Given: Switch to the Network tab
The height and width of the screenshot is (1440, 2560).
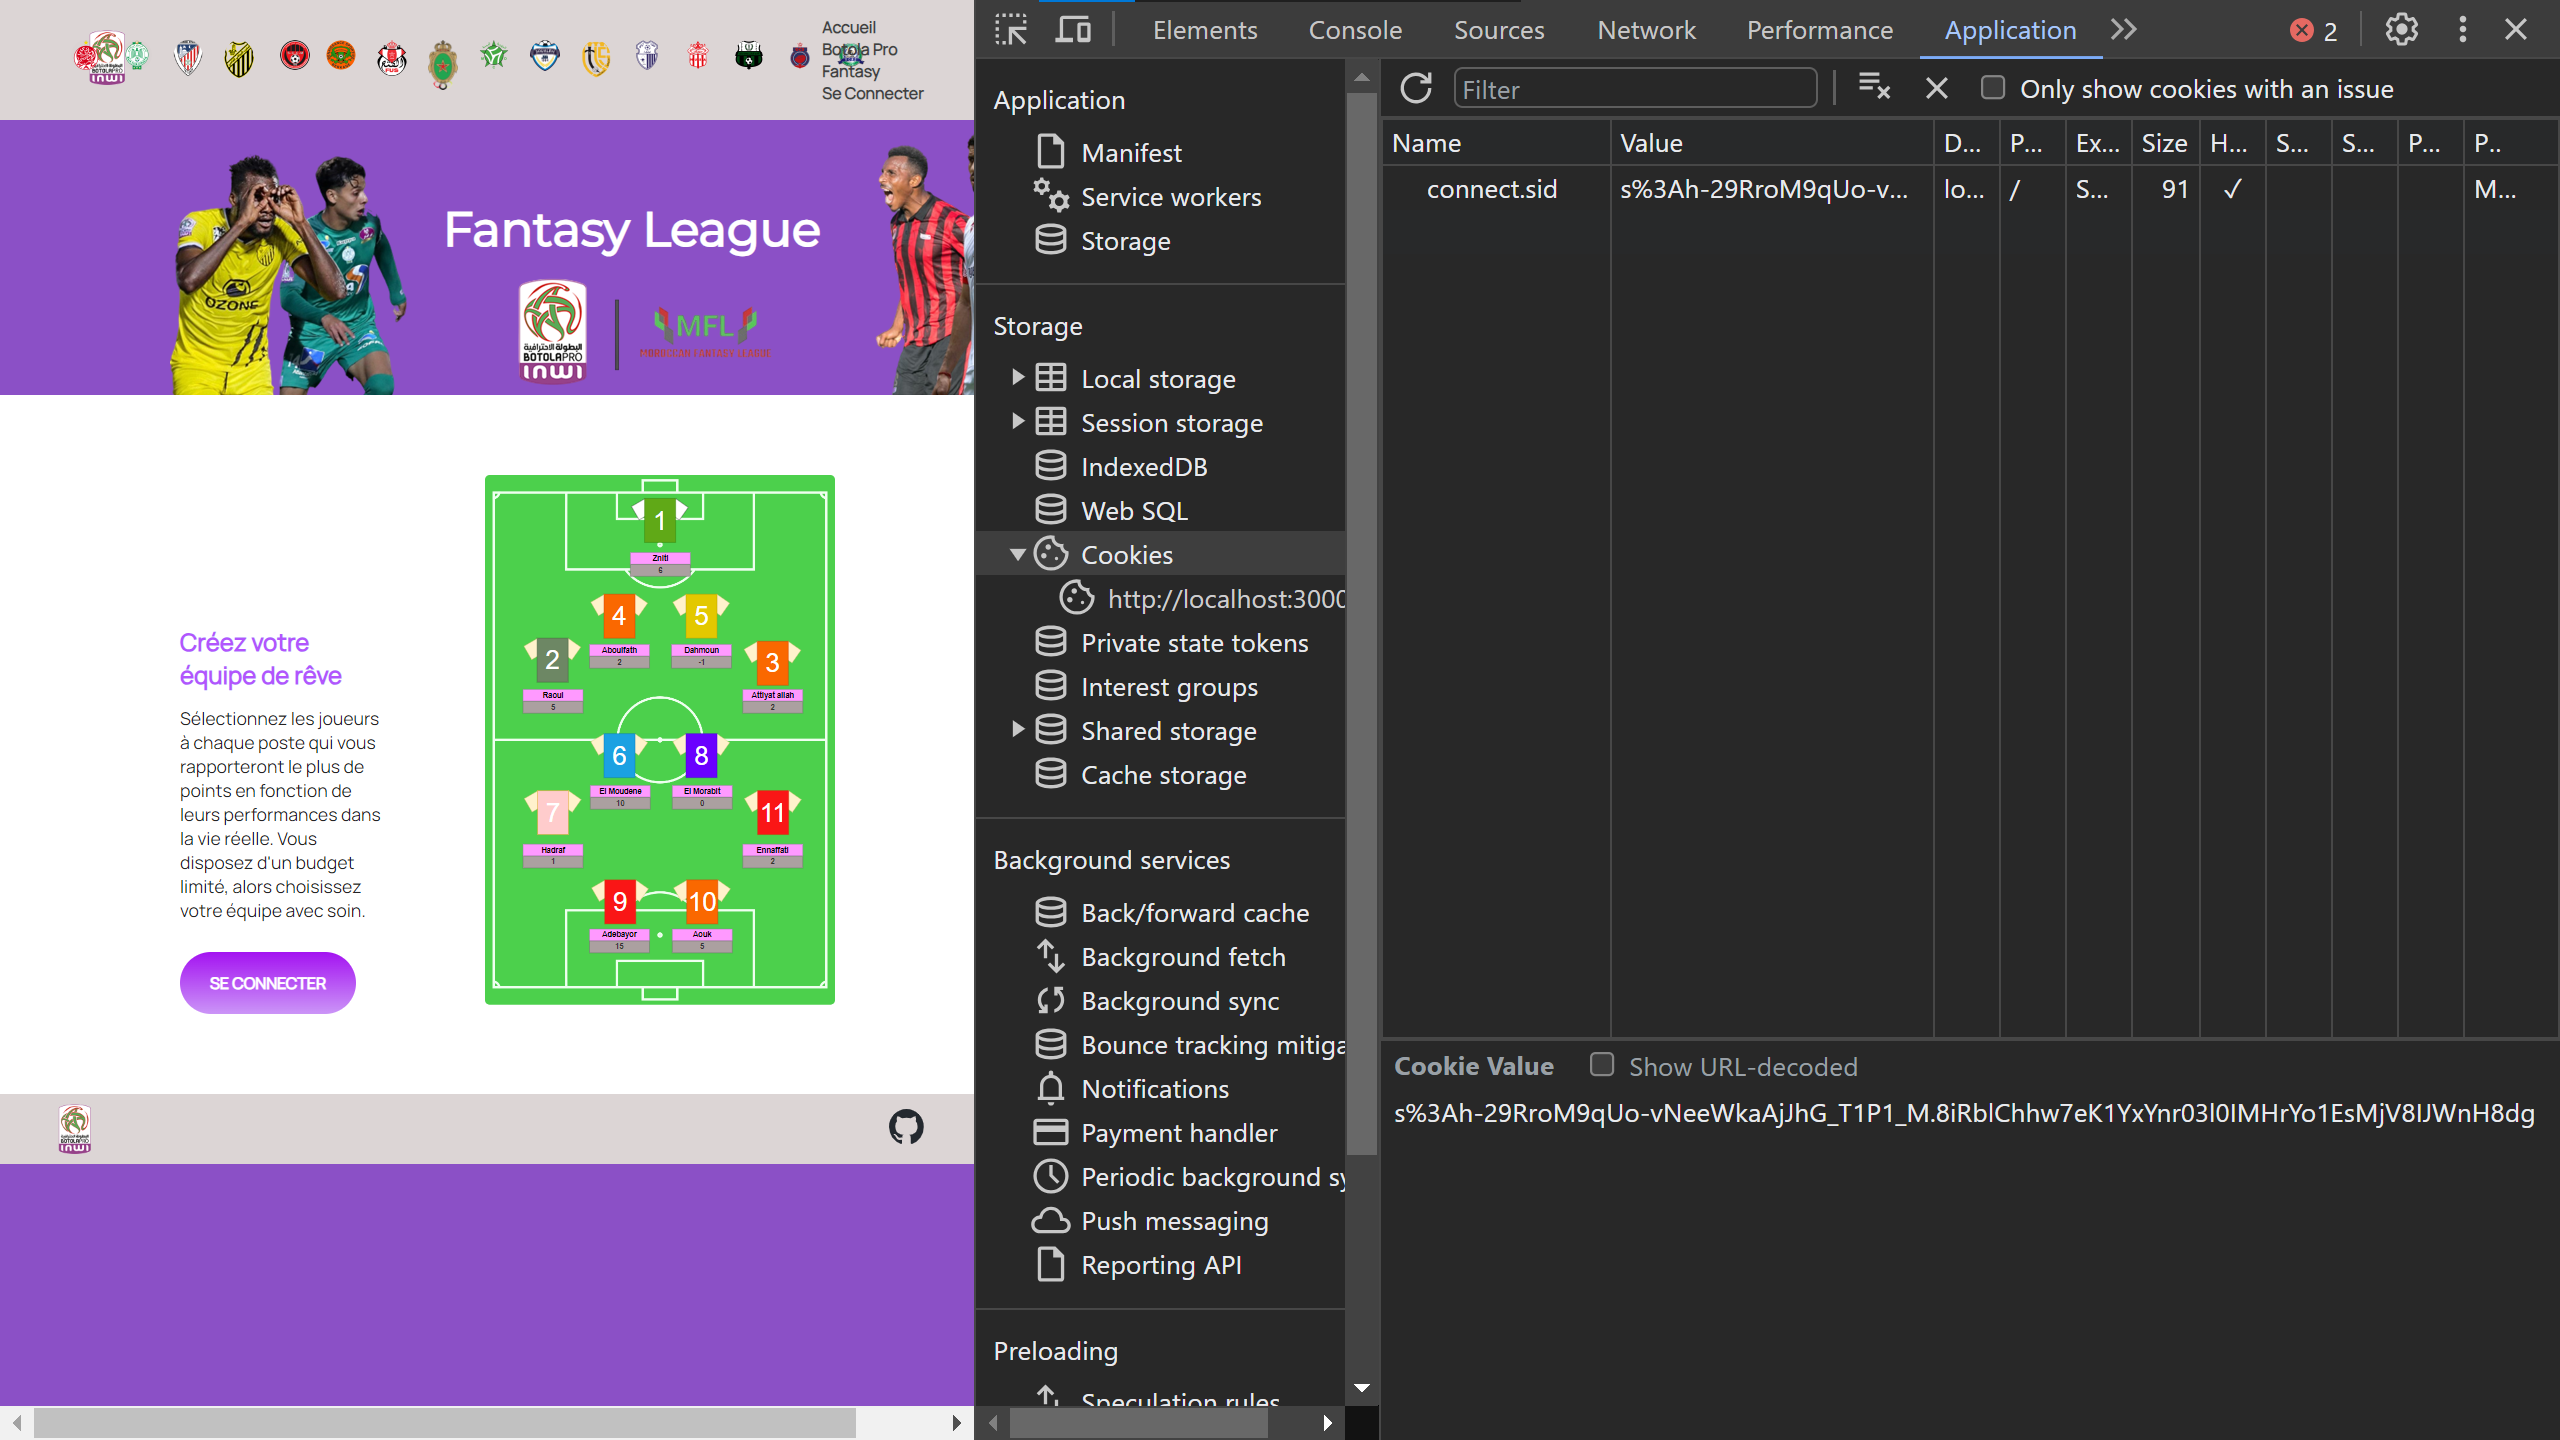Looking at the screenshot, I should 1646,30.
